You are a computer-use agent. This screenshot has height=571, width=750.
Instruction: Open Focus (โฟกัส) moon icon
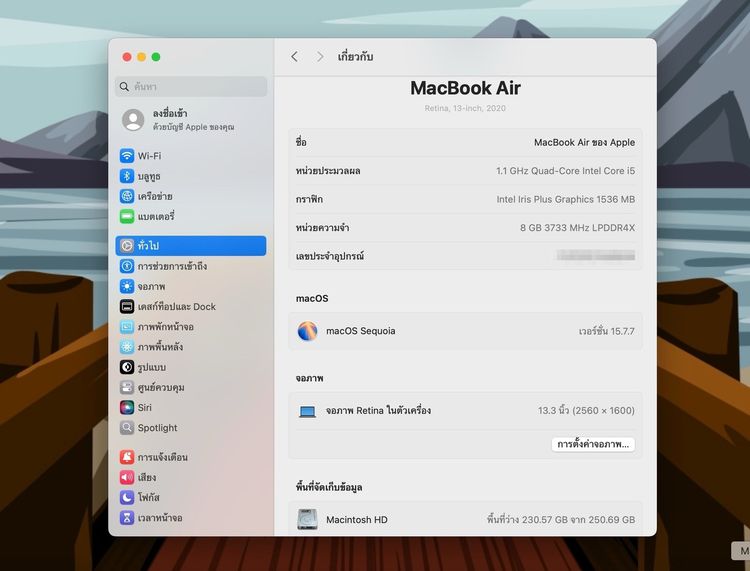click(127, 497)
